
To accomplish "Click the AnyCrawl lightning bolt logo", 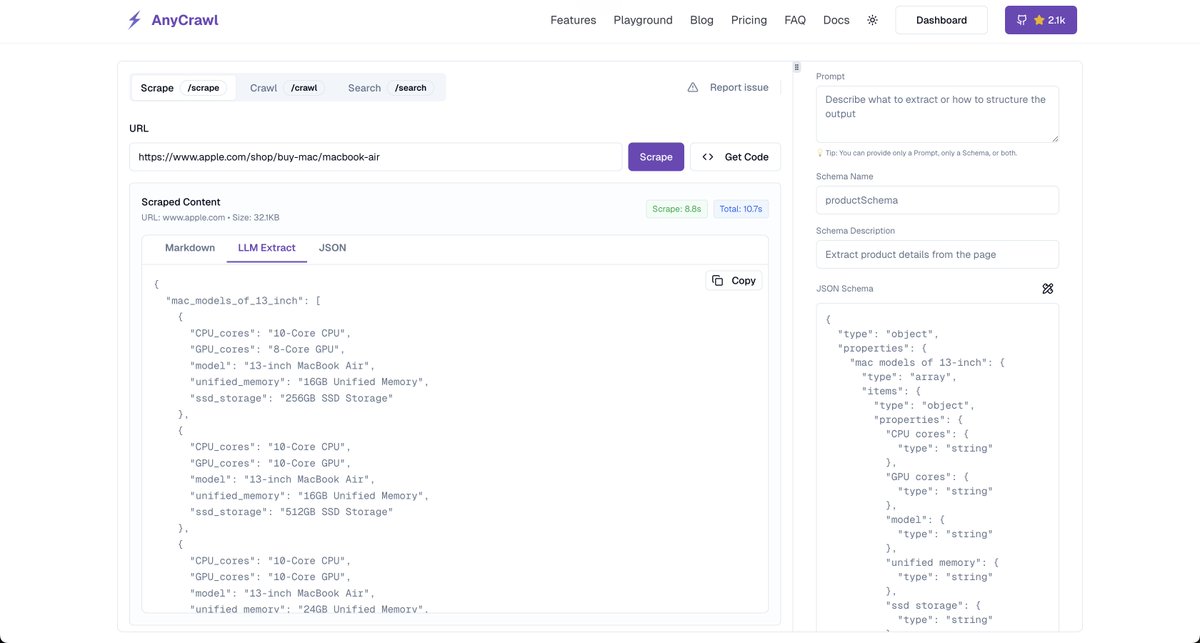I will 134,20.
